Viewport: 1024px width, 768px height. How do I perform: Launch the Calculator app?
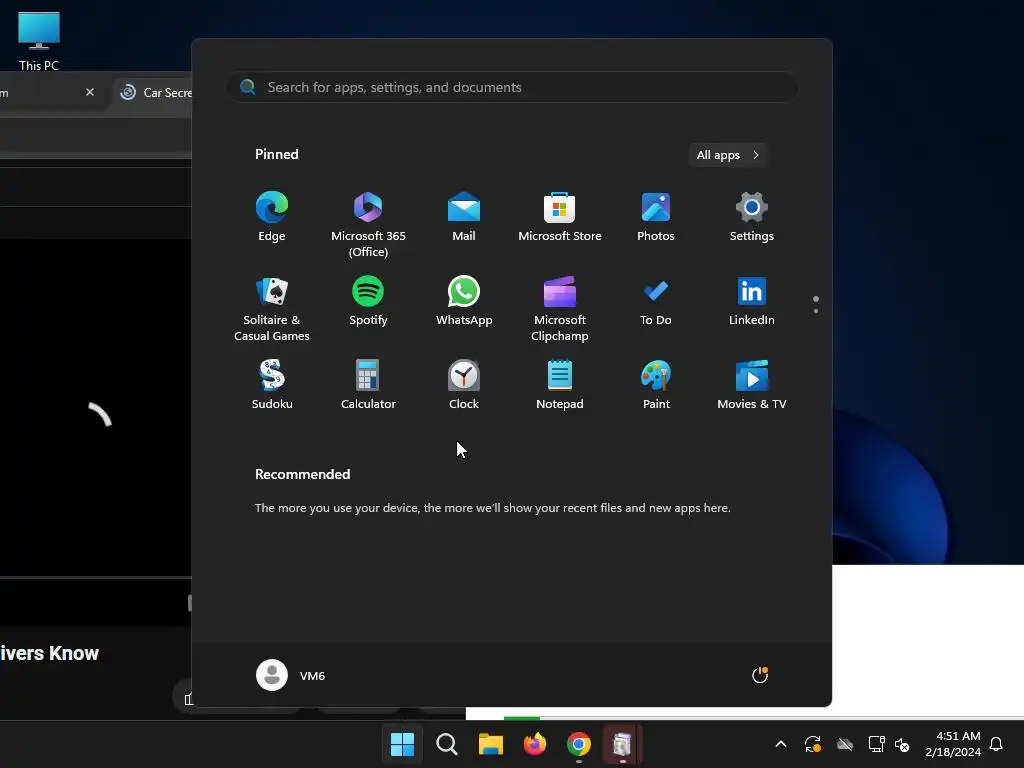(368, 385)
